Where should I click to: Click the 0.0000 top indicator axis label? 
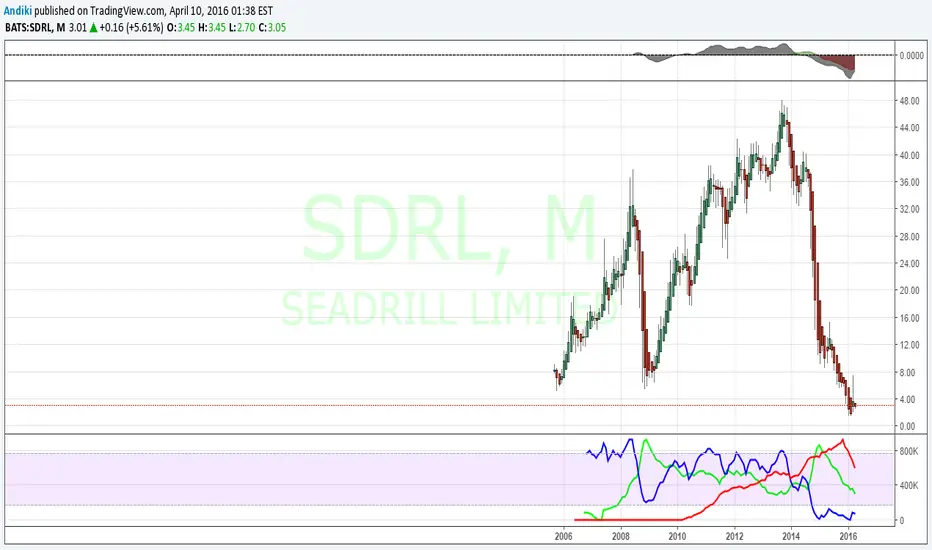pyautogui.click(x=912, y=55)
